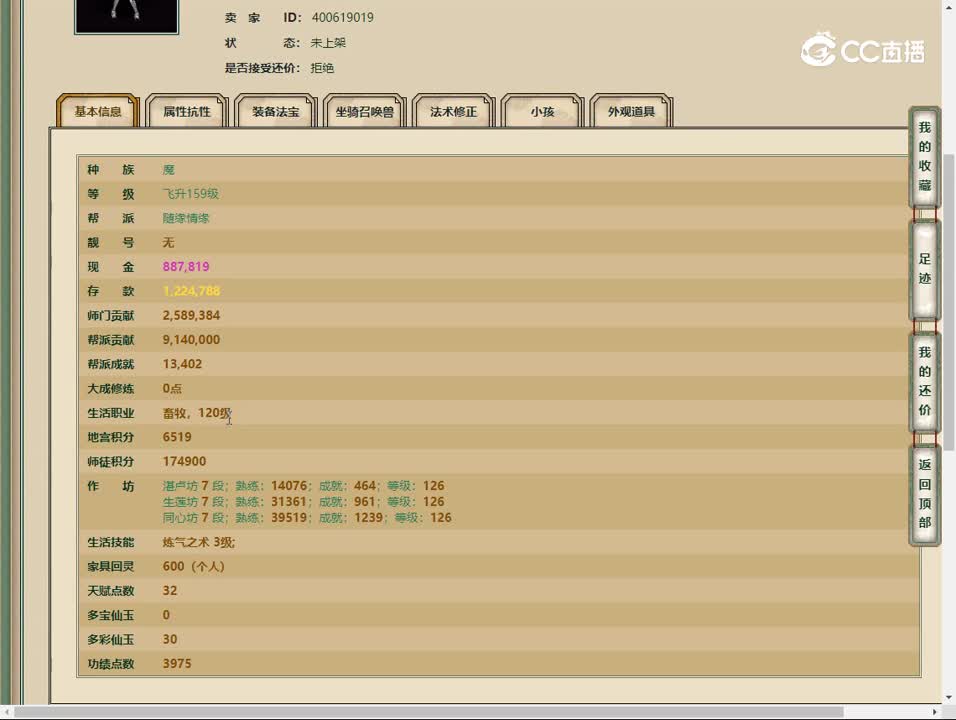This screenshot has height=720, width=956.
Task: Click 返回顶部 side button
Action: click(x=924, y=494)
